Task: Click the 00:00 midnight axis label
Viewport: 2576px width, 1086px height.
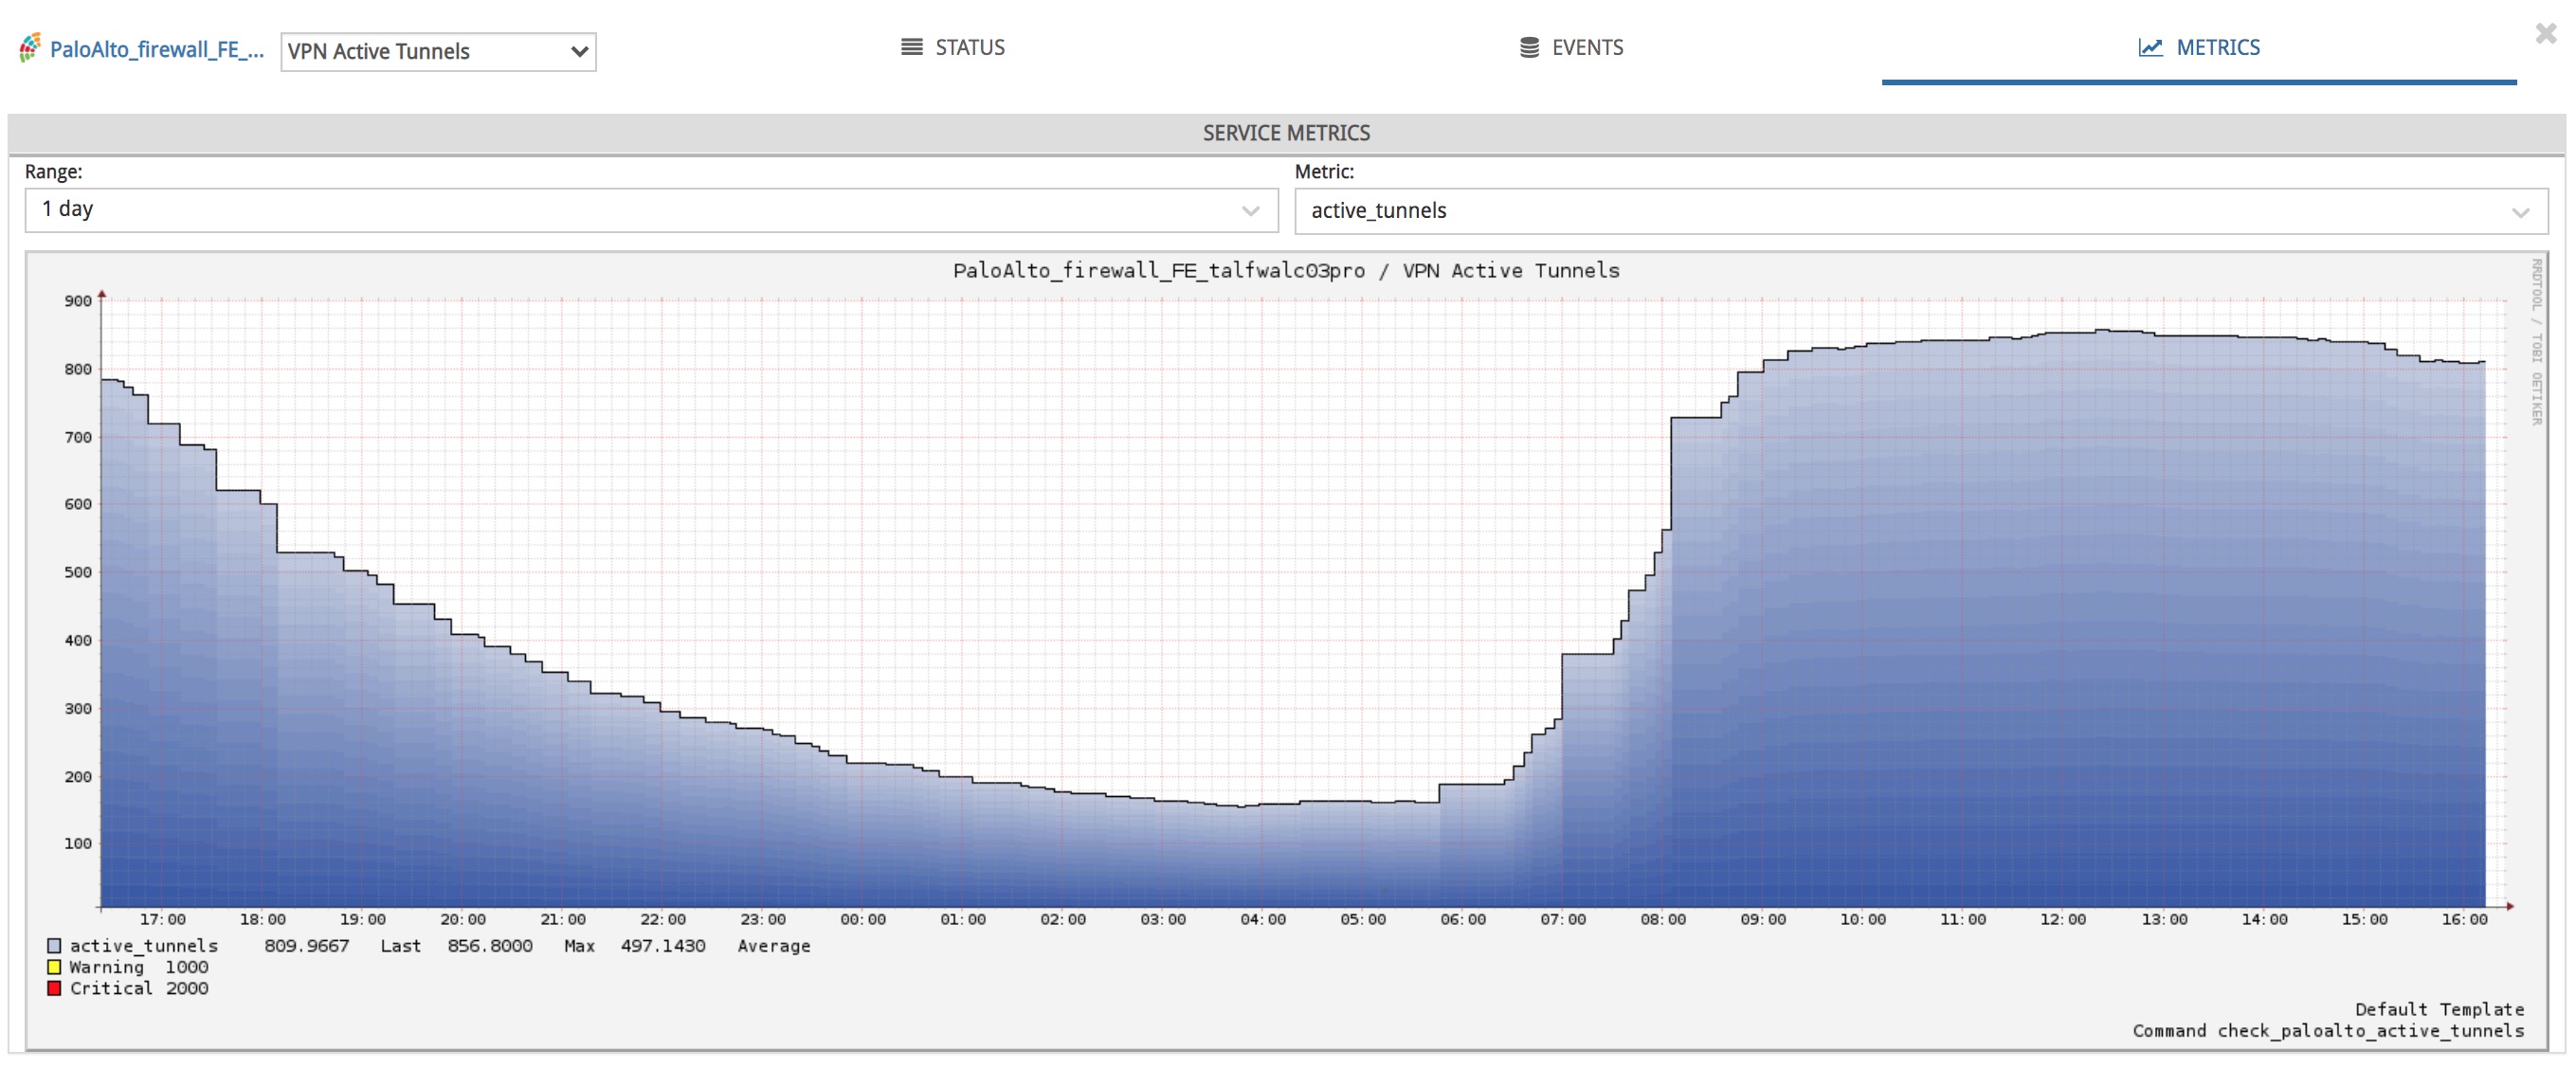Action: point(863,919)
